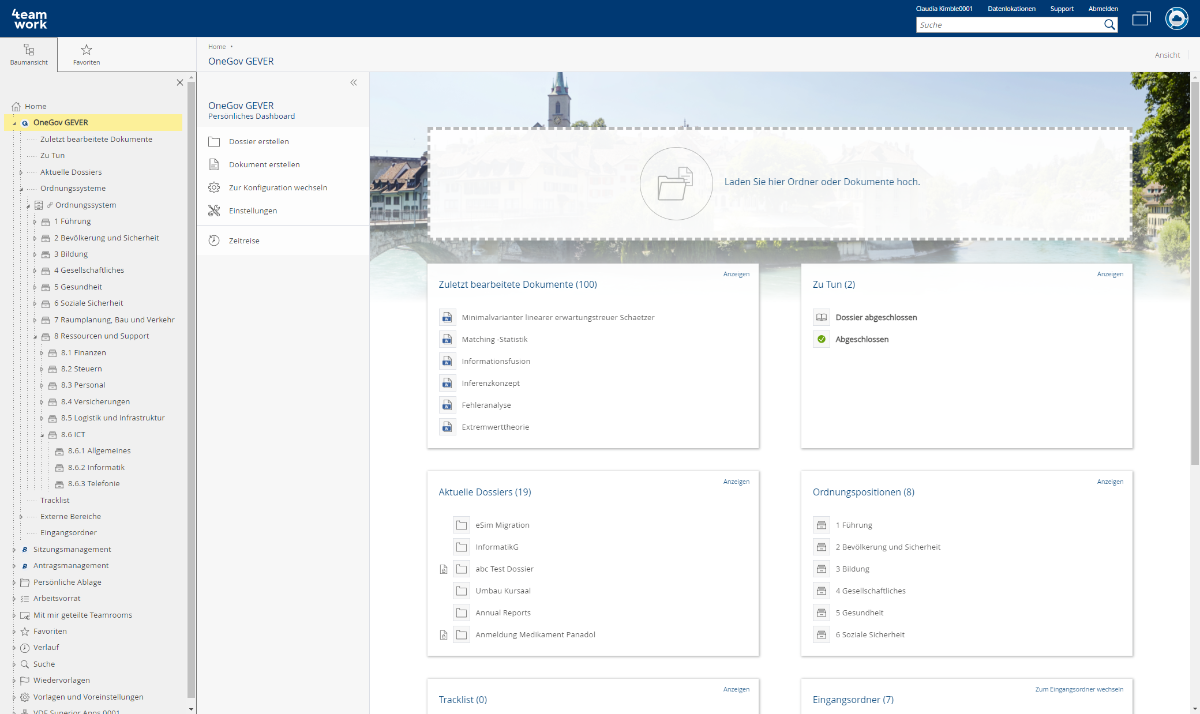This screenshot has height=714, width=1200.
Task: Click the flag icon beside Wiedervorlagen in the tree
Action: point(25,680)
